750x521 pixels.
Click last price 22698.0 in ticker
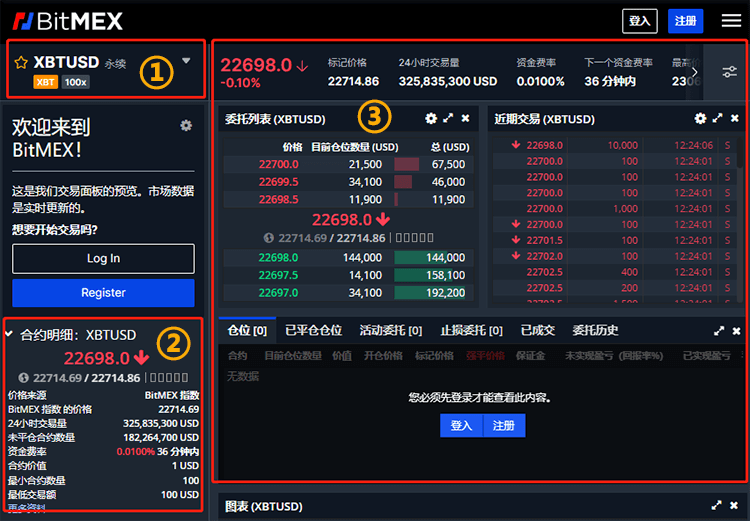[x=256, y=65]
